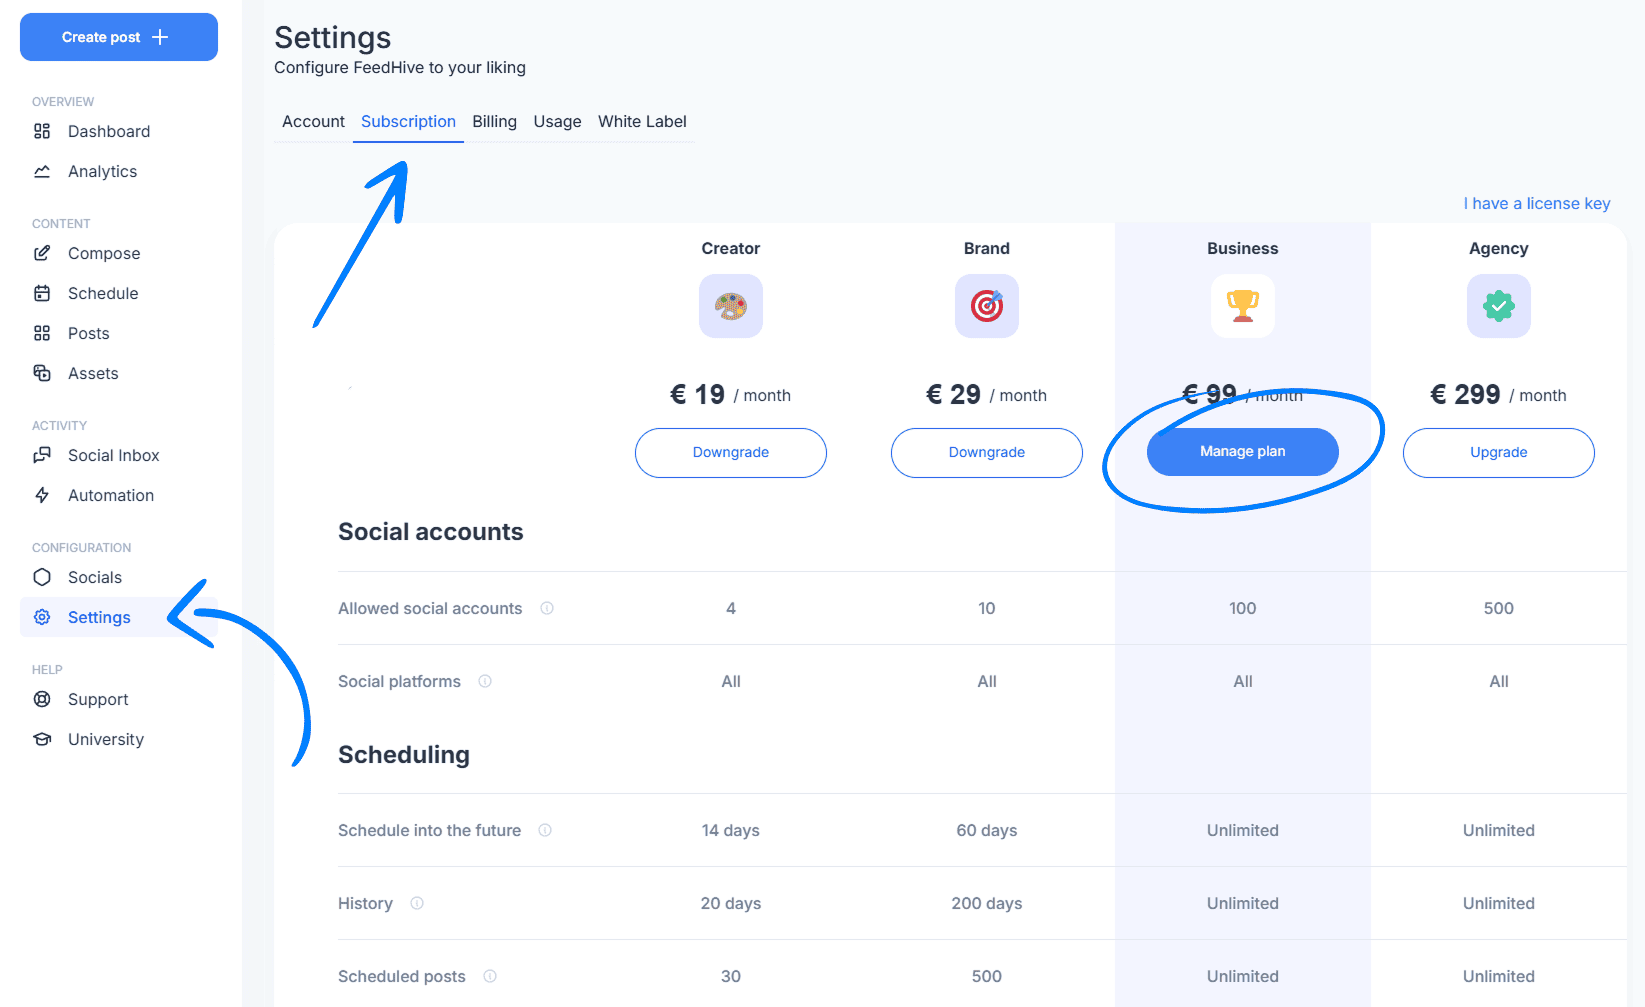Open Dashboard from the sidebar

[119, 131]
